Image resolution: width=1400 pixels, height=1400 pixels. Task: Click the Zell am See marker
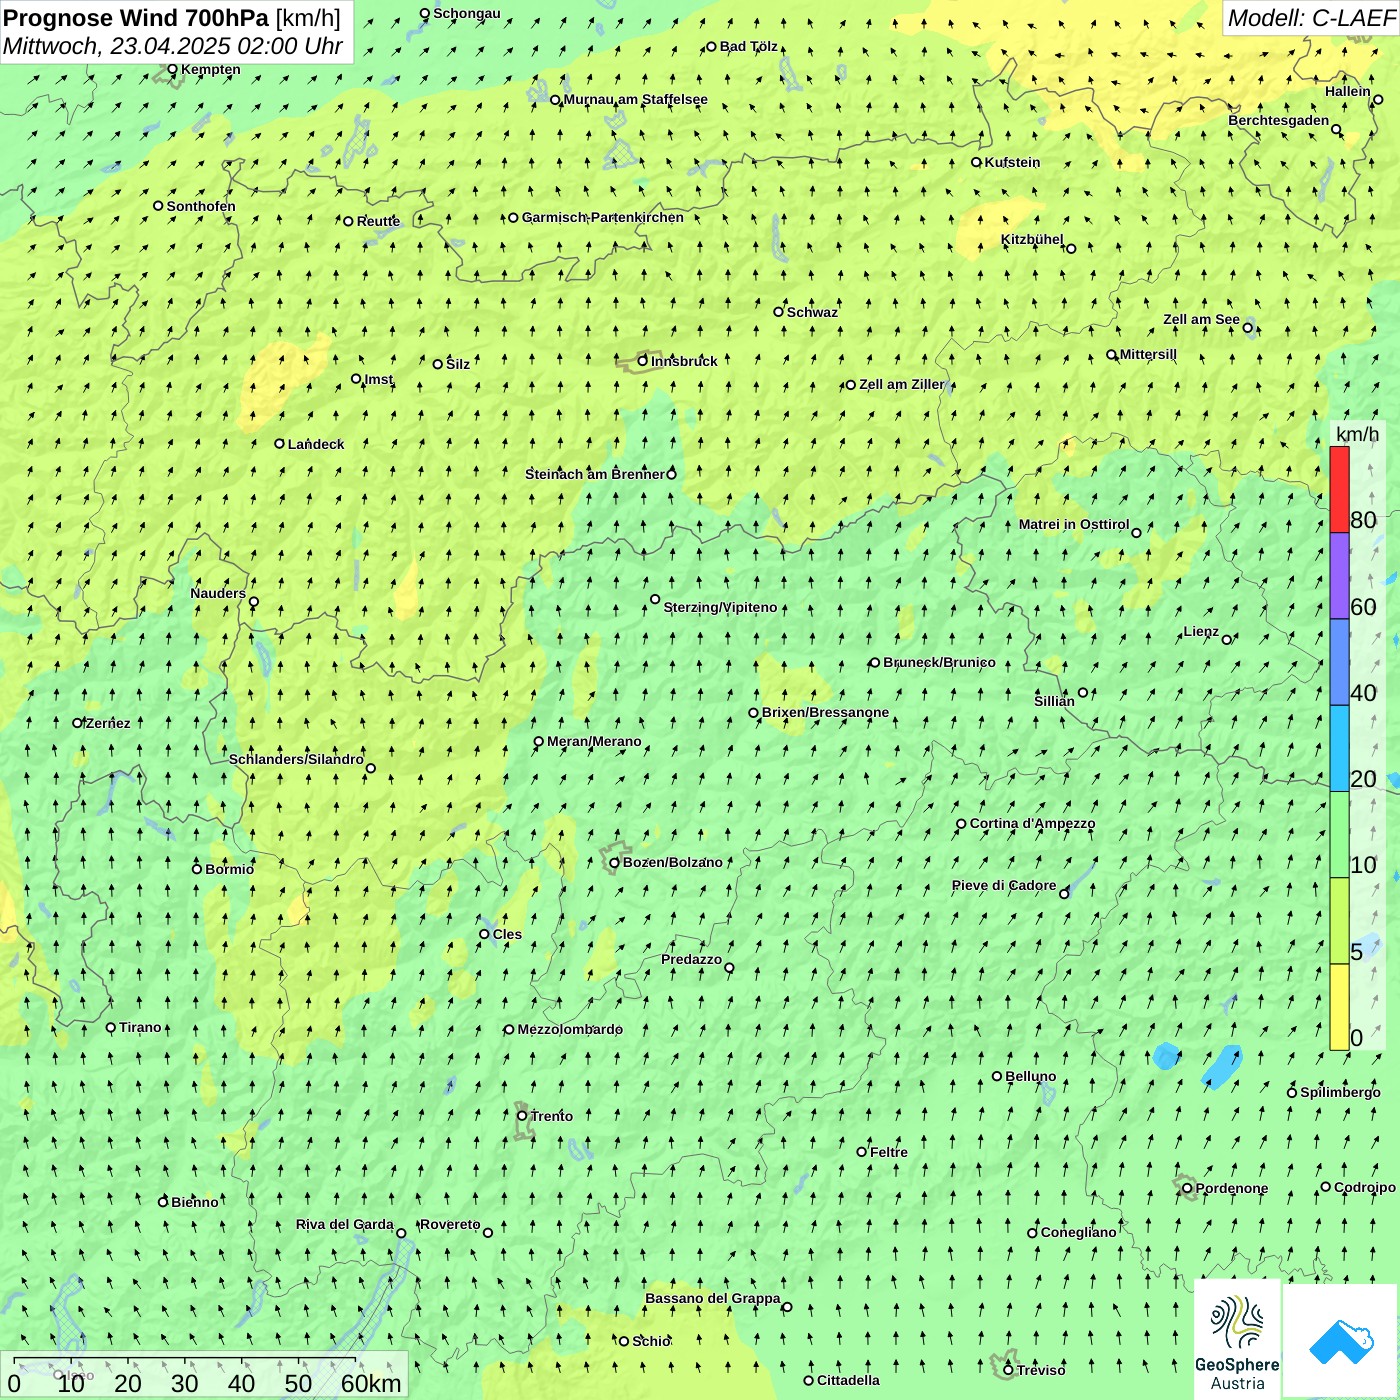point(1247,327)
